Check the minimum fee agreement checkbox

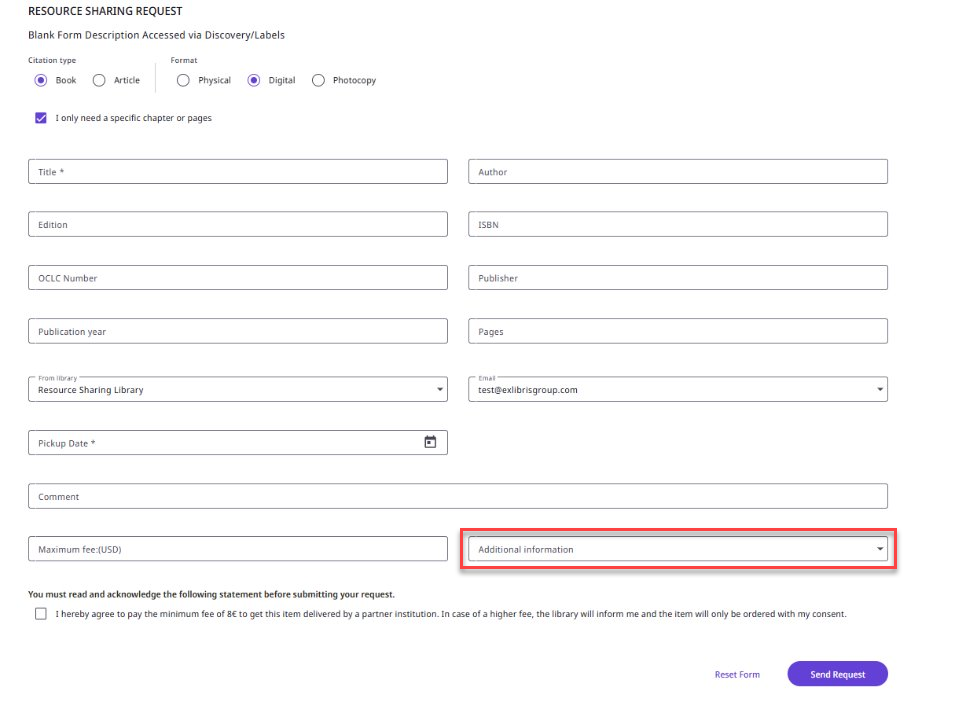coord(41,614)
